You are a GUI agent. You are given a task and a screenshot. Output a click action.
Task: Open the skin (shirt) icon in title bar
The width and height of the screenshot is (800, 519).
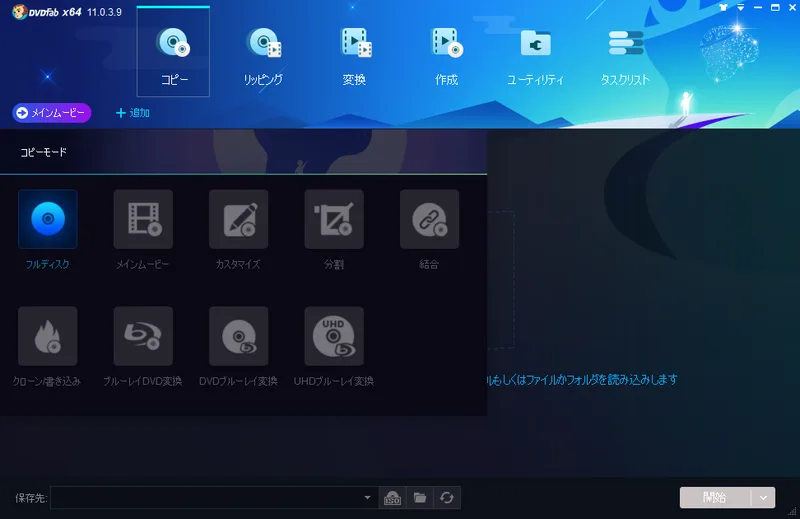[723, 7]
